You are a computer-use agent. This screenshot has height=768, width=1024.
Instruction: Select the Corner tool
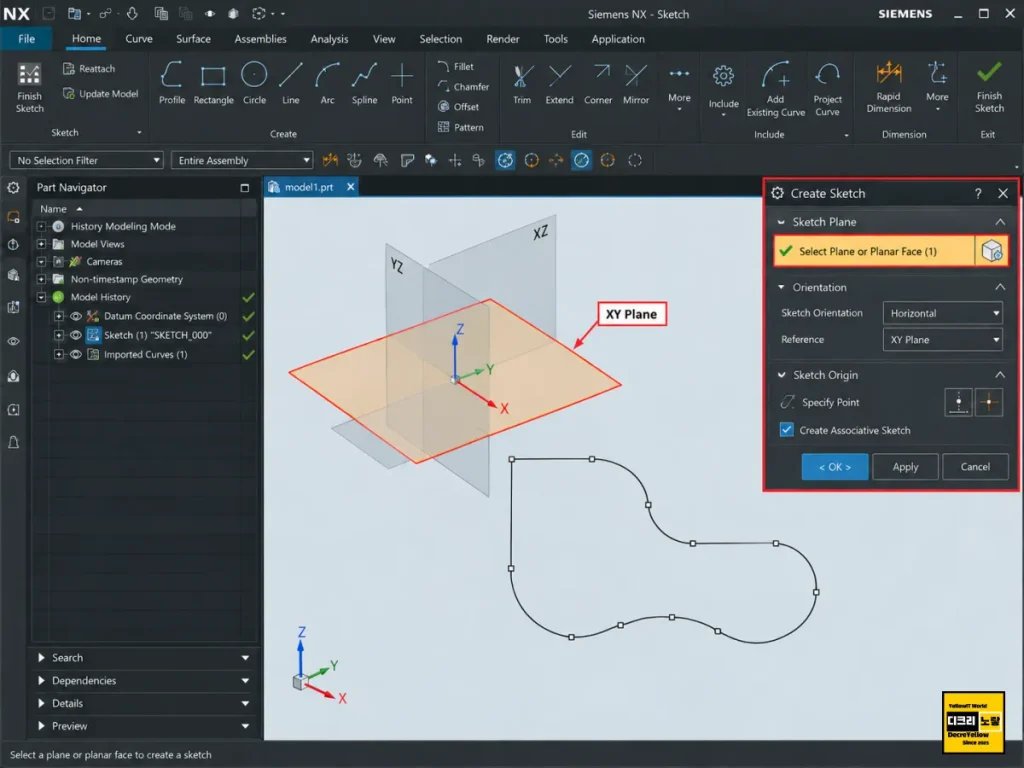[598, 83]
